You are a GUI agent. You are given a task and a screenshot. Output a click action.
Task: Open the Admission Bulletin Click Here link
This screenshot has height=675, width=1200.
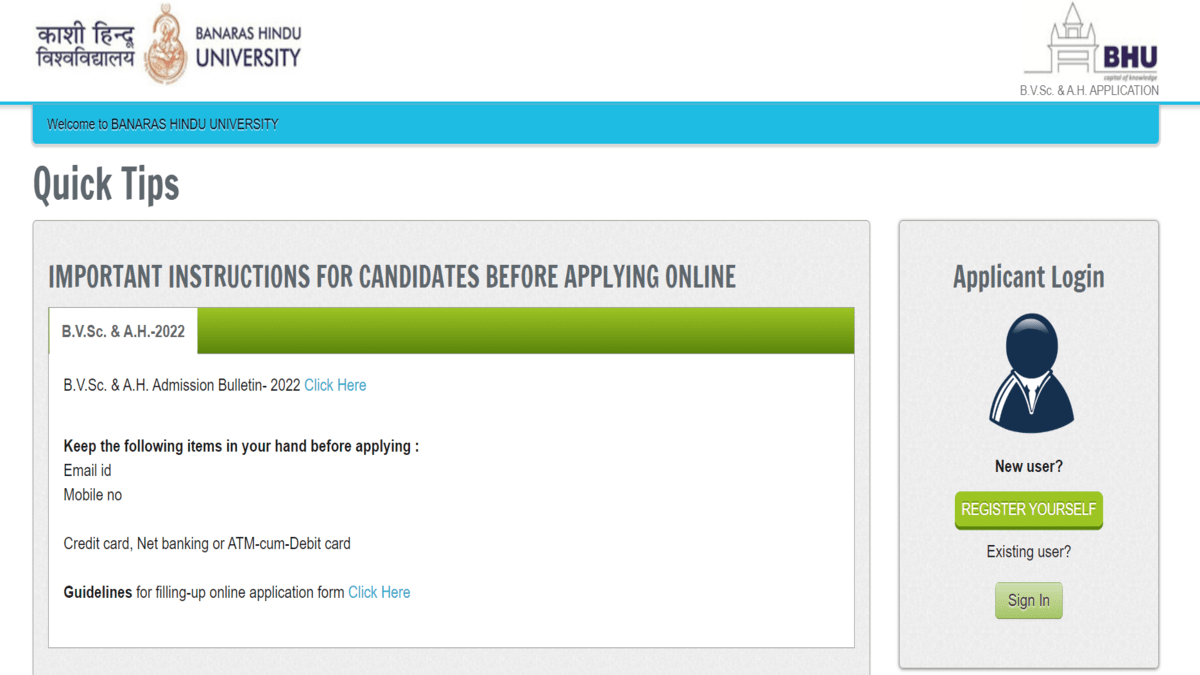335,385
